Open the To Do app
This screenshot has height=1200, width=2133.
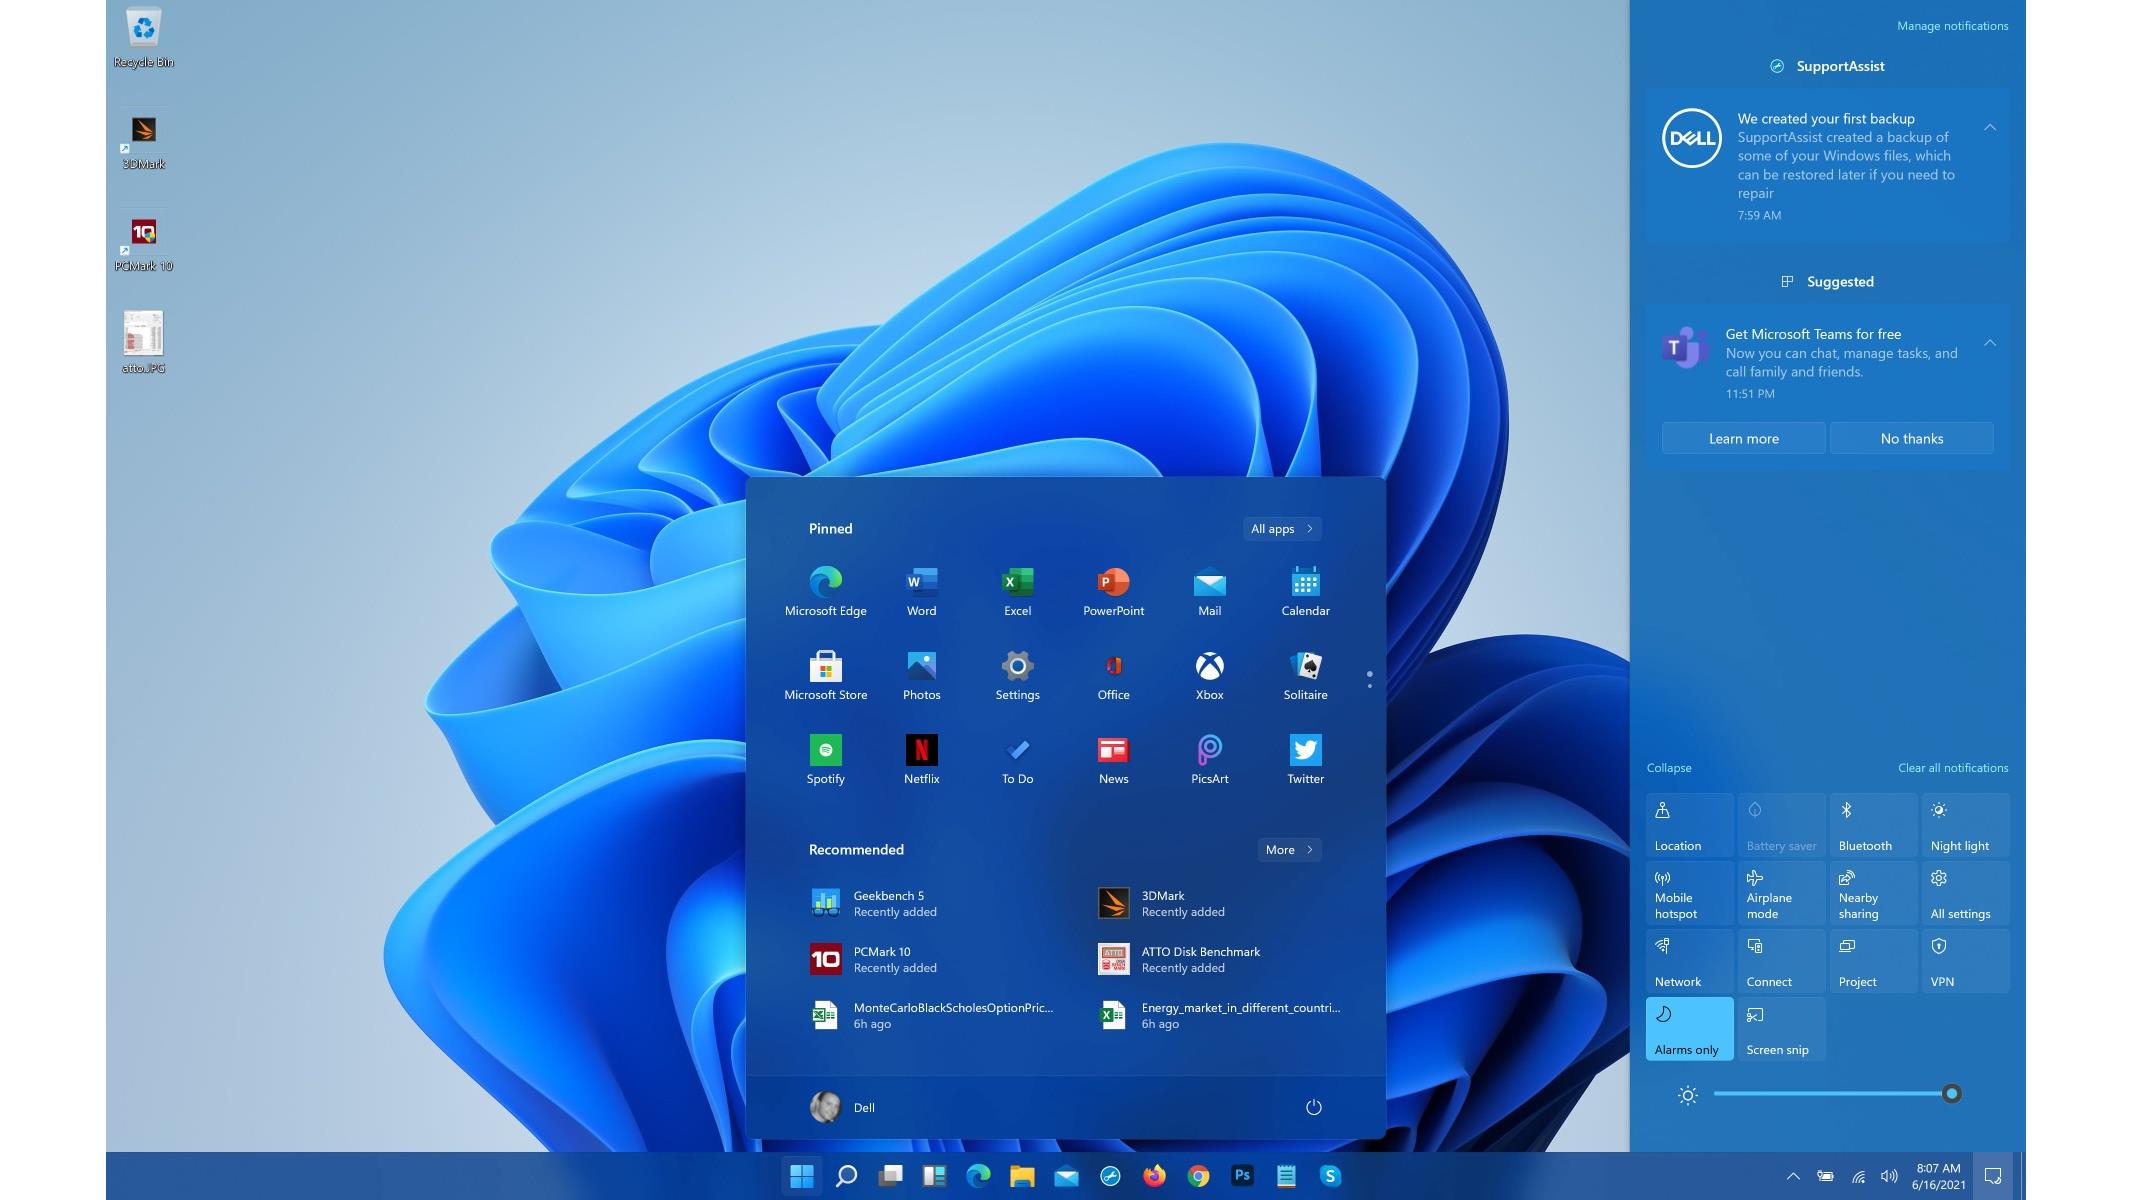pyautogui.click(x=1017, y=760)
